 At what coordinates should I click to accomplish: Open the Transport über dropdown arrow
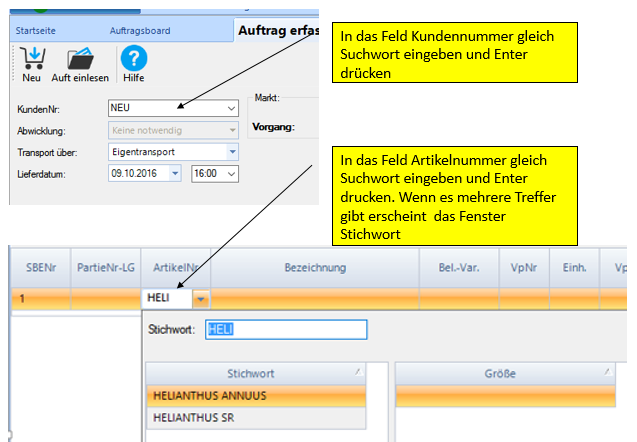pyautogui.click(x=232, y=152)
